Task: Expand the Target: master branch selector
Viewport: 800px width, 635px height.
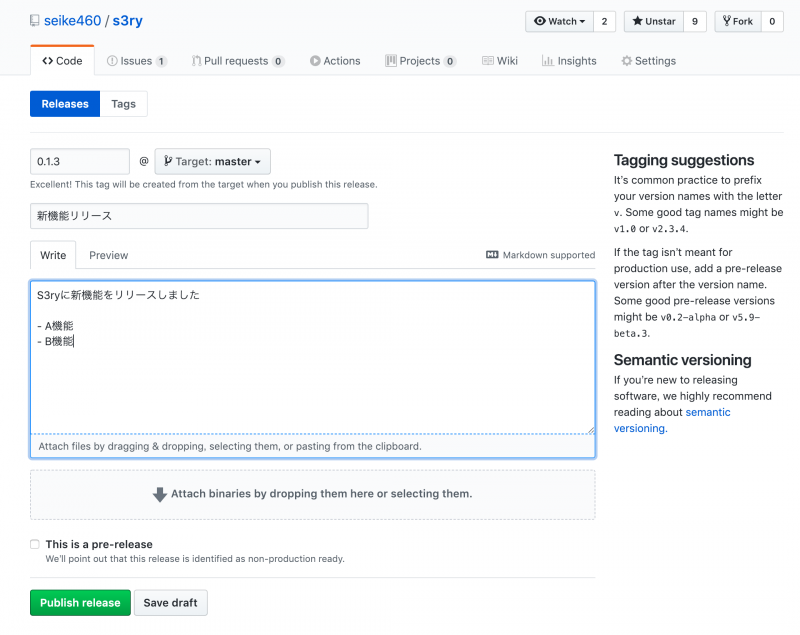Action: (x=212, y=161)
